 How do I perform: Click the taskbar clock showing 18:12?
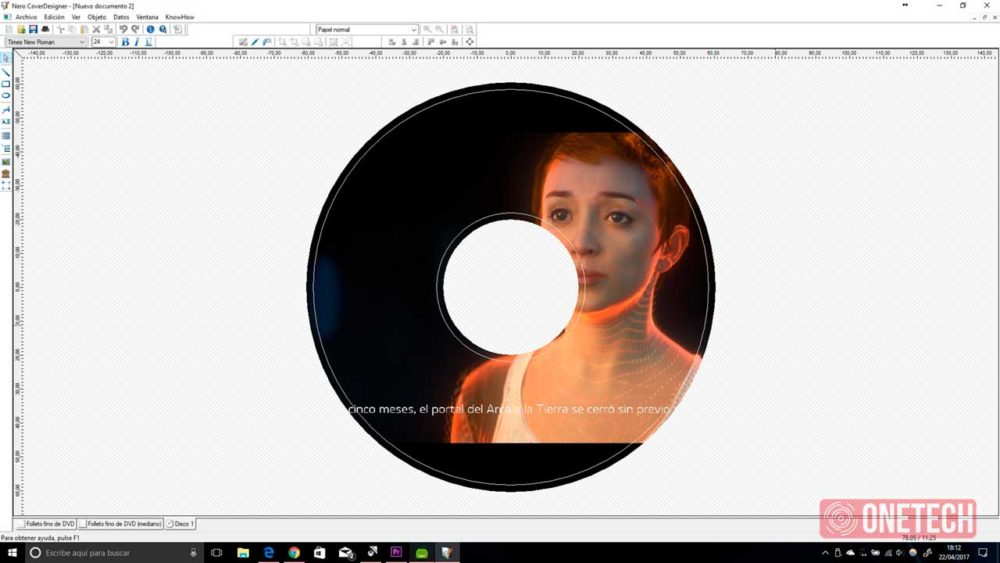pyautogui.click(x=953, y=553)
